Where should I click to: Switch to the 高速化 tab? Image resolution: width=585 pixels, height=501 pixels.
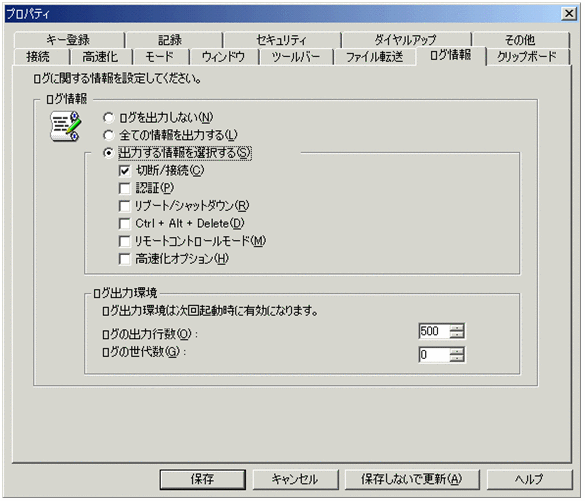[x=101, y=57]
